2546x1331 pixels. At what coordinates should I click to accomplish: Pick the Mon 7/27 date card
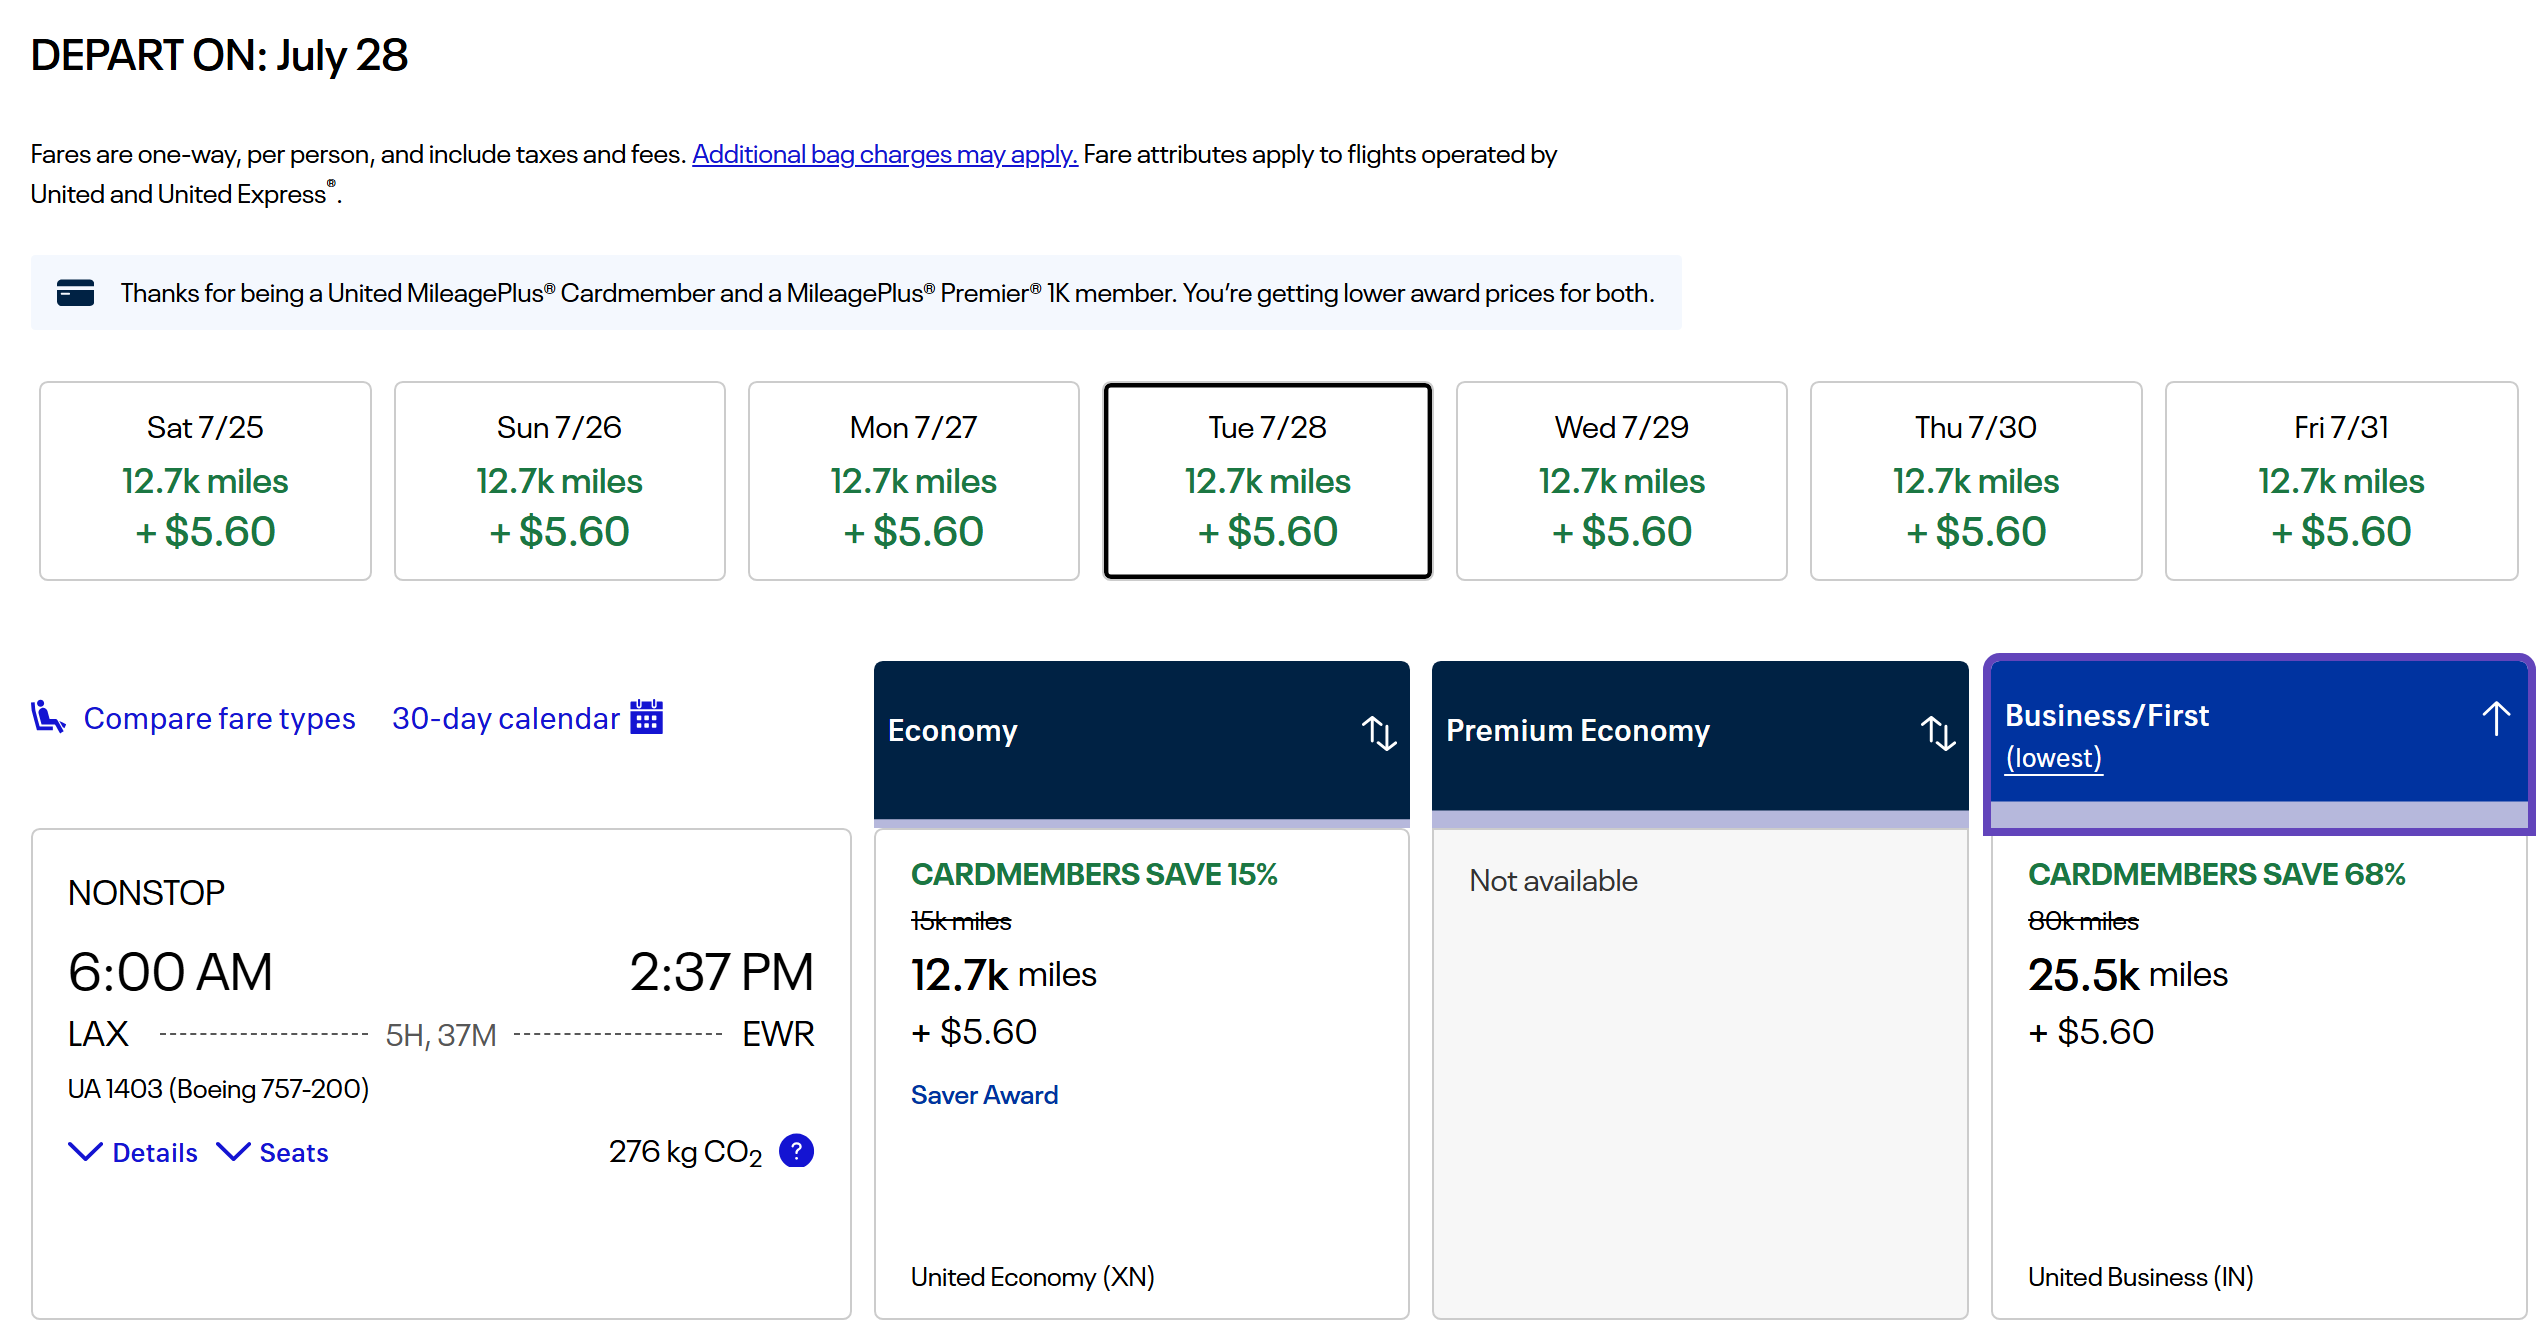click(x=913, y=481)
